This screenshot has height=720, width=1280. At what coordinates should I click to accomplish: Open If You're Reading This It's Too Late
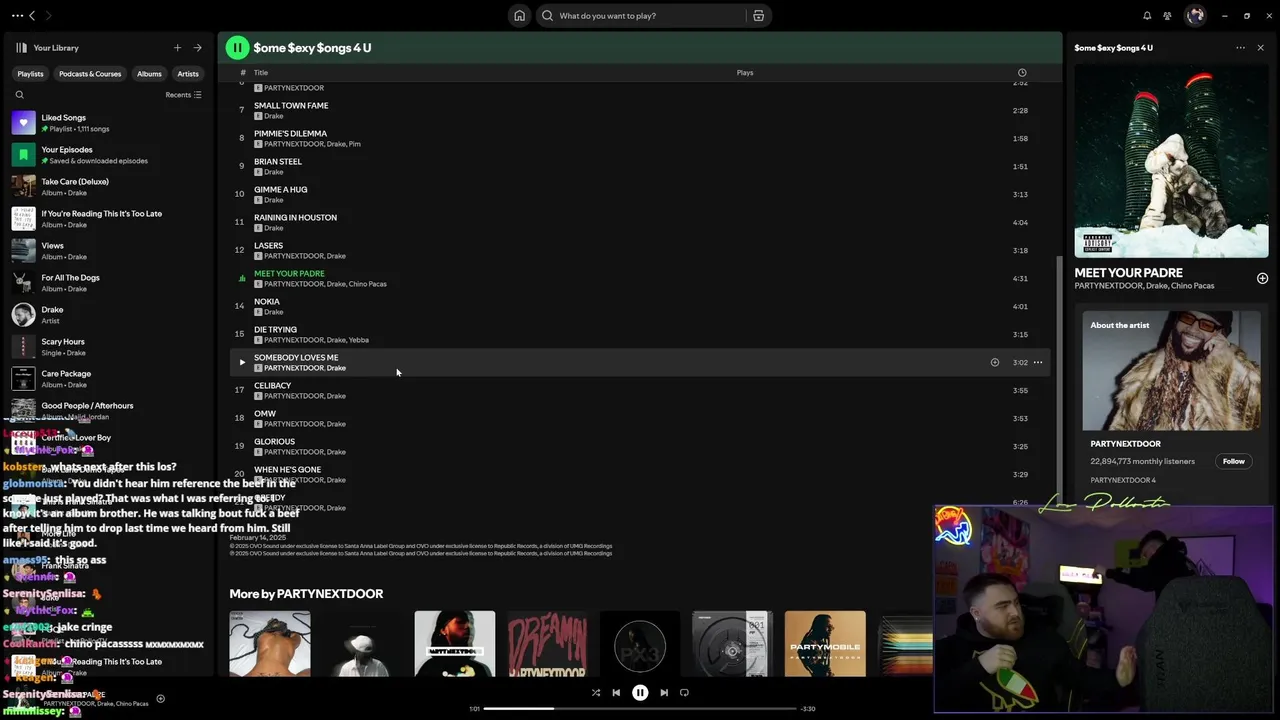(108, 219)
